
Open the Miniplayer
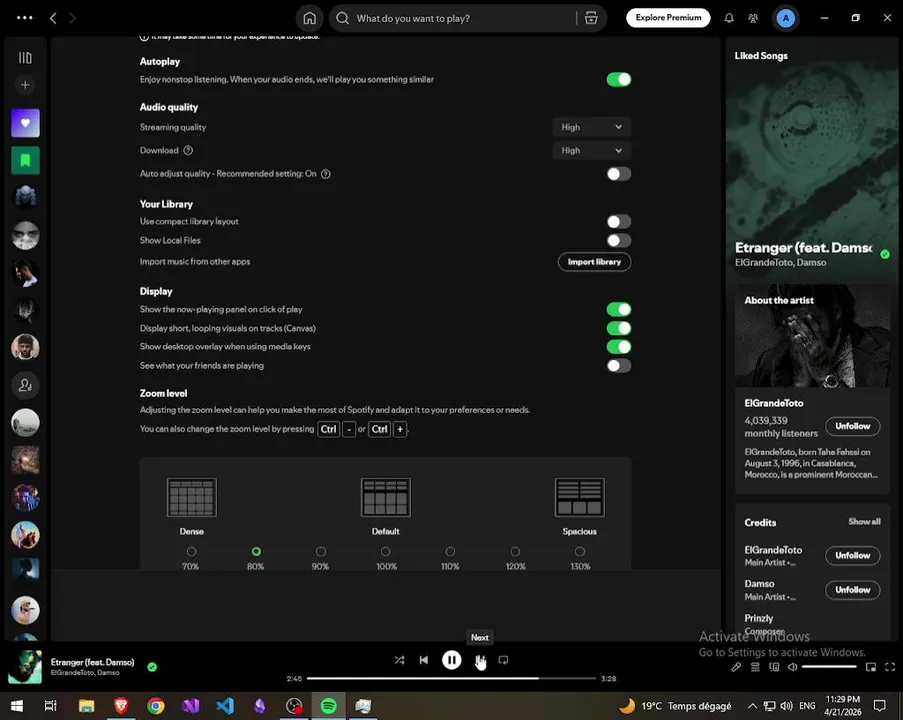pyautogui.click(x=871, y=667)
